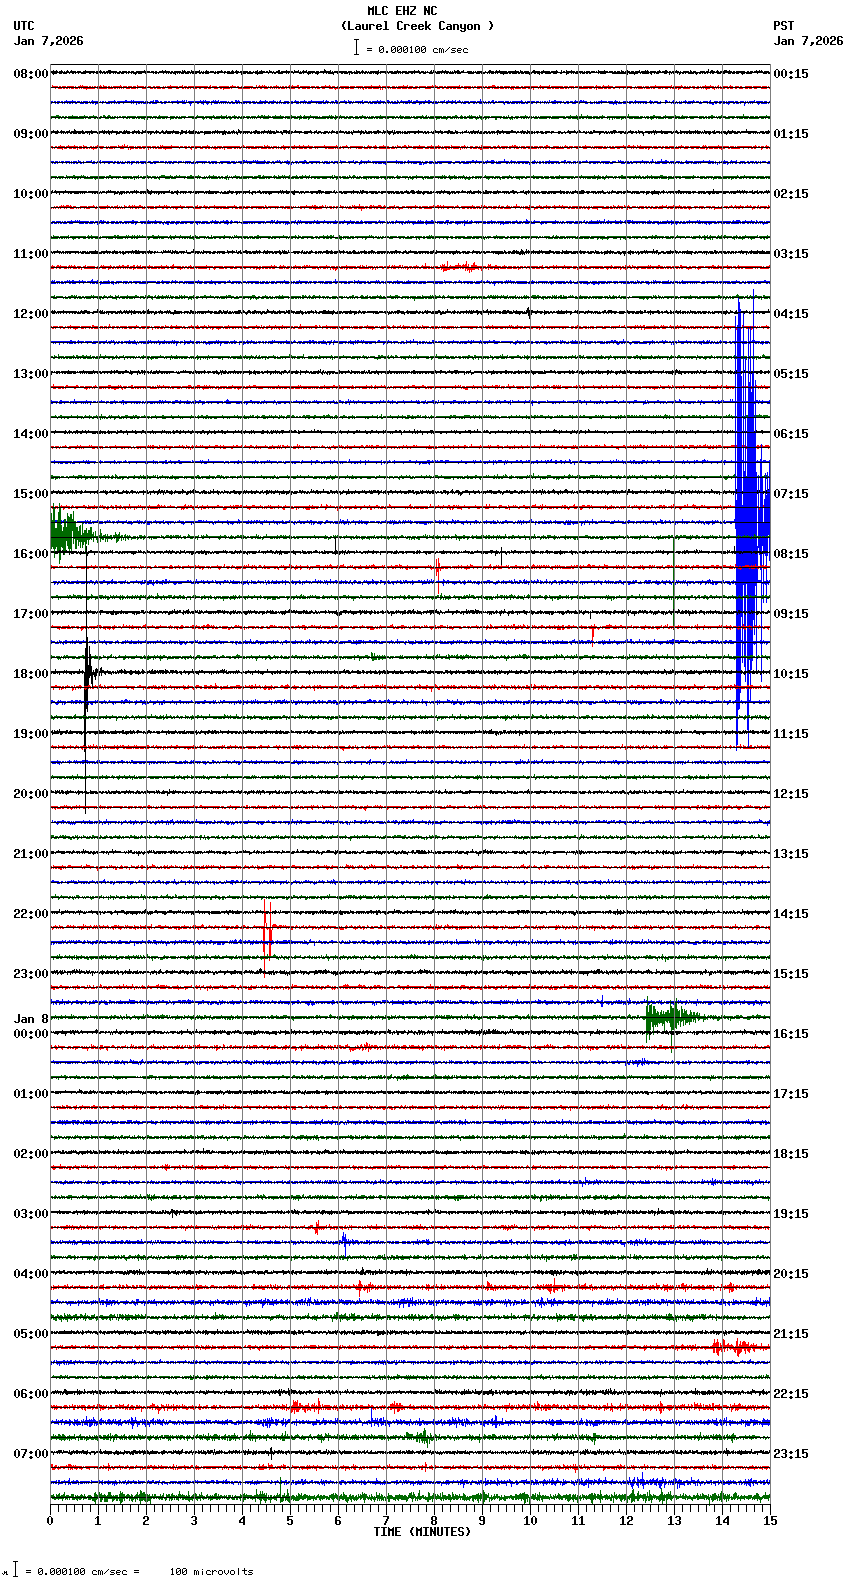Click the 'Jan 7,2026' date under PST

pyautogui.click(x=808, y=41)
